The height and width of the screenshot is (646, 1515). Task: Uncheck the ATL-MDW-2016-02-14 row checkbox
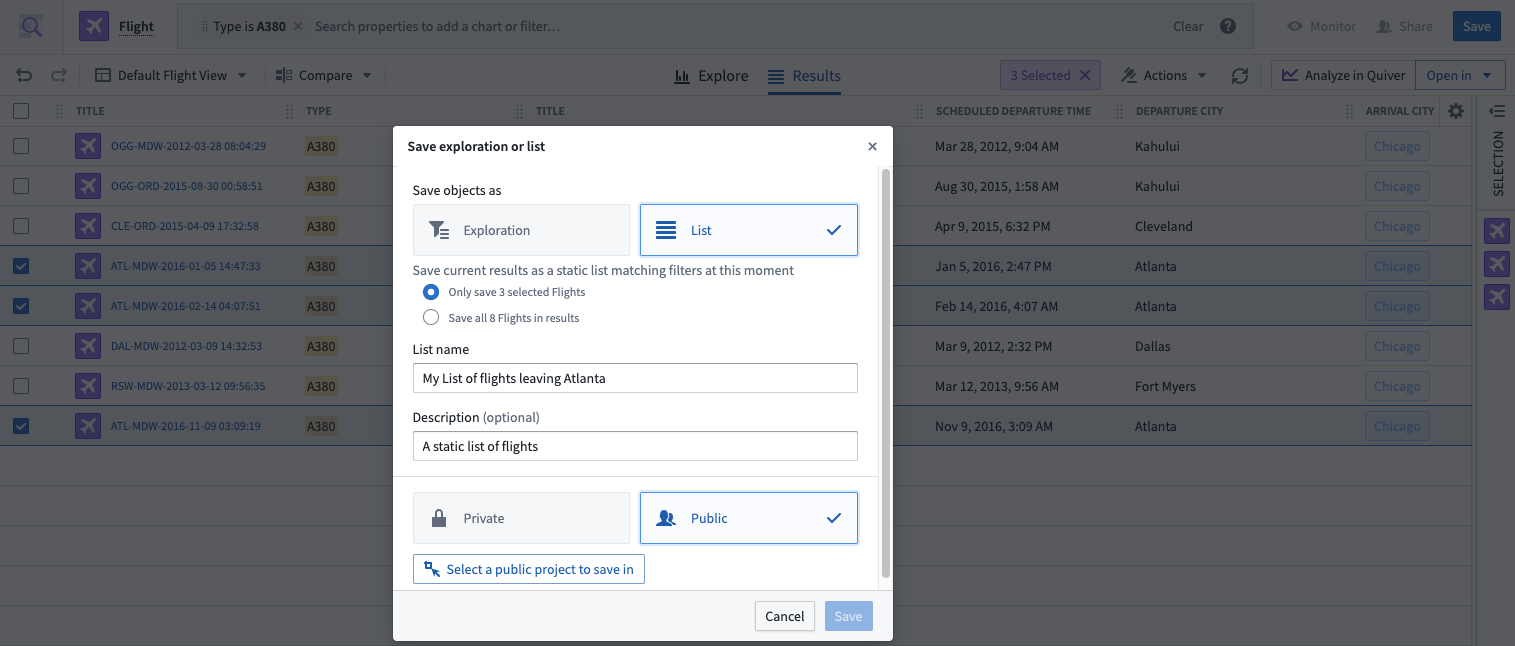pos(21,306)
